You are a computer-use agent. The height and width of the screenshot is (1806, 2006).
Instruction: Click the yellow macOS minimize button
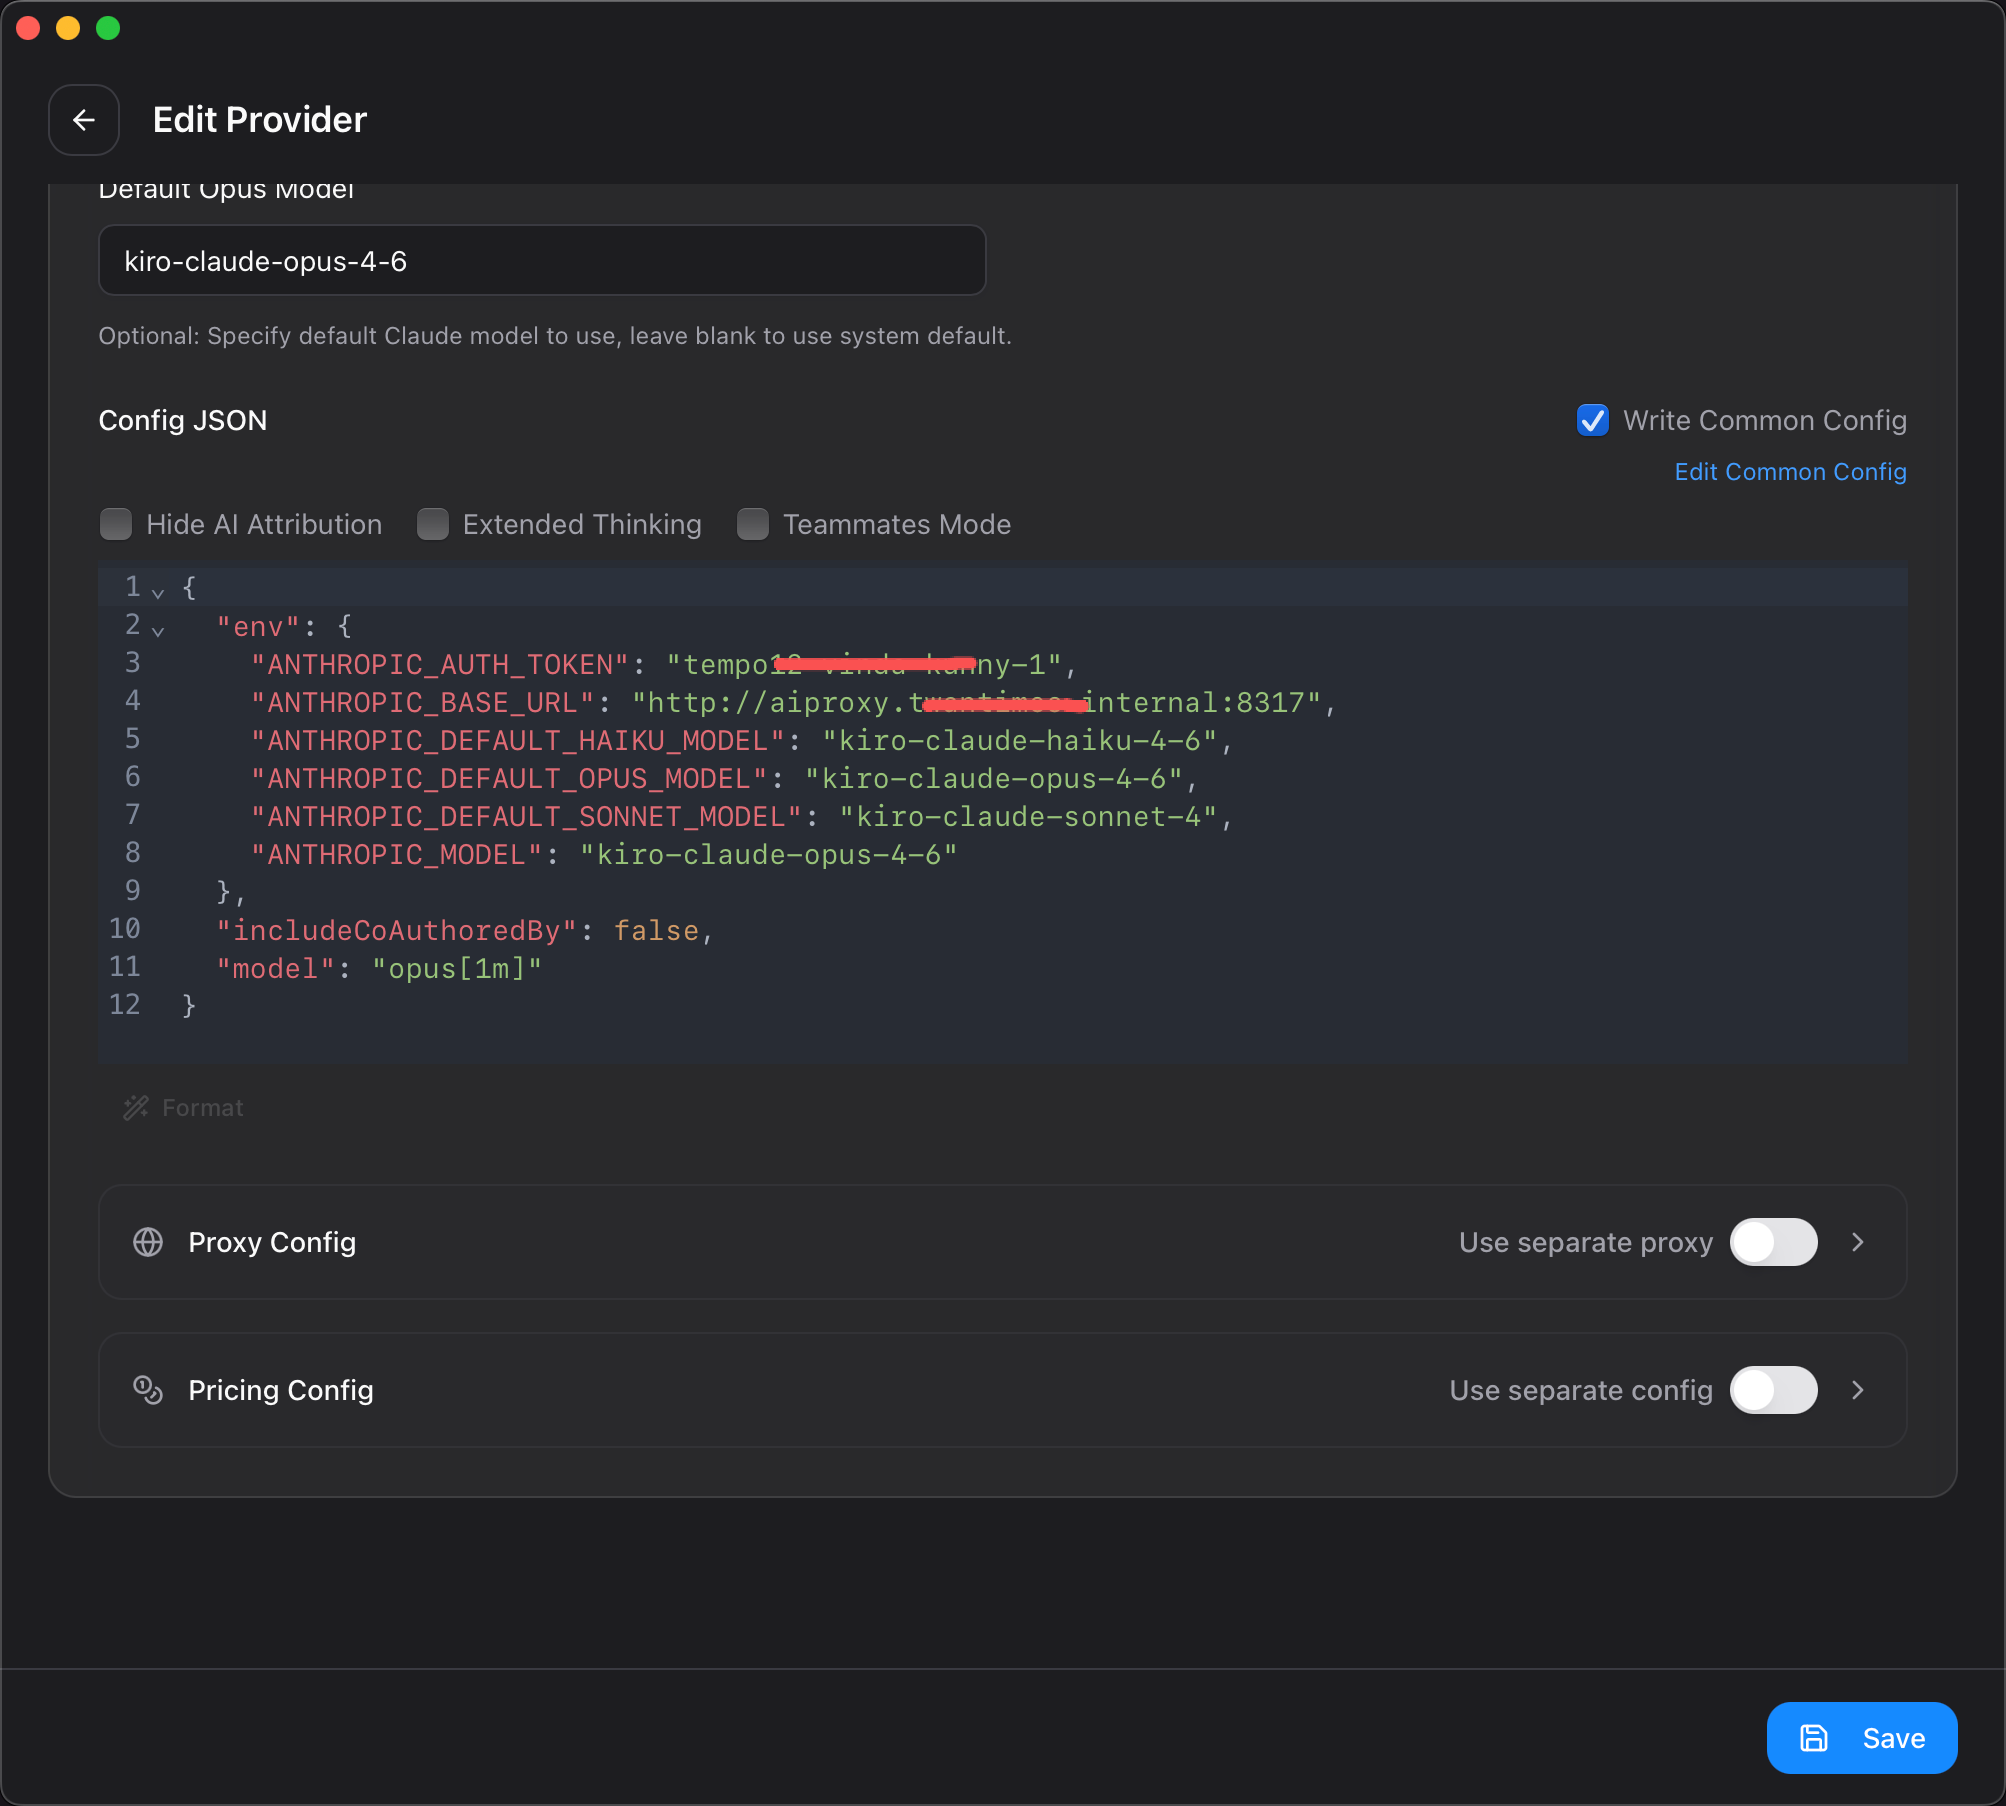pyautogui.click(x=68, y=28)
